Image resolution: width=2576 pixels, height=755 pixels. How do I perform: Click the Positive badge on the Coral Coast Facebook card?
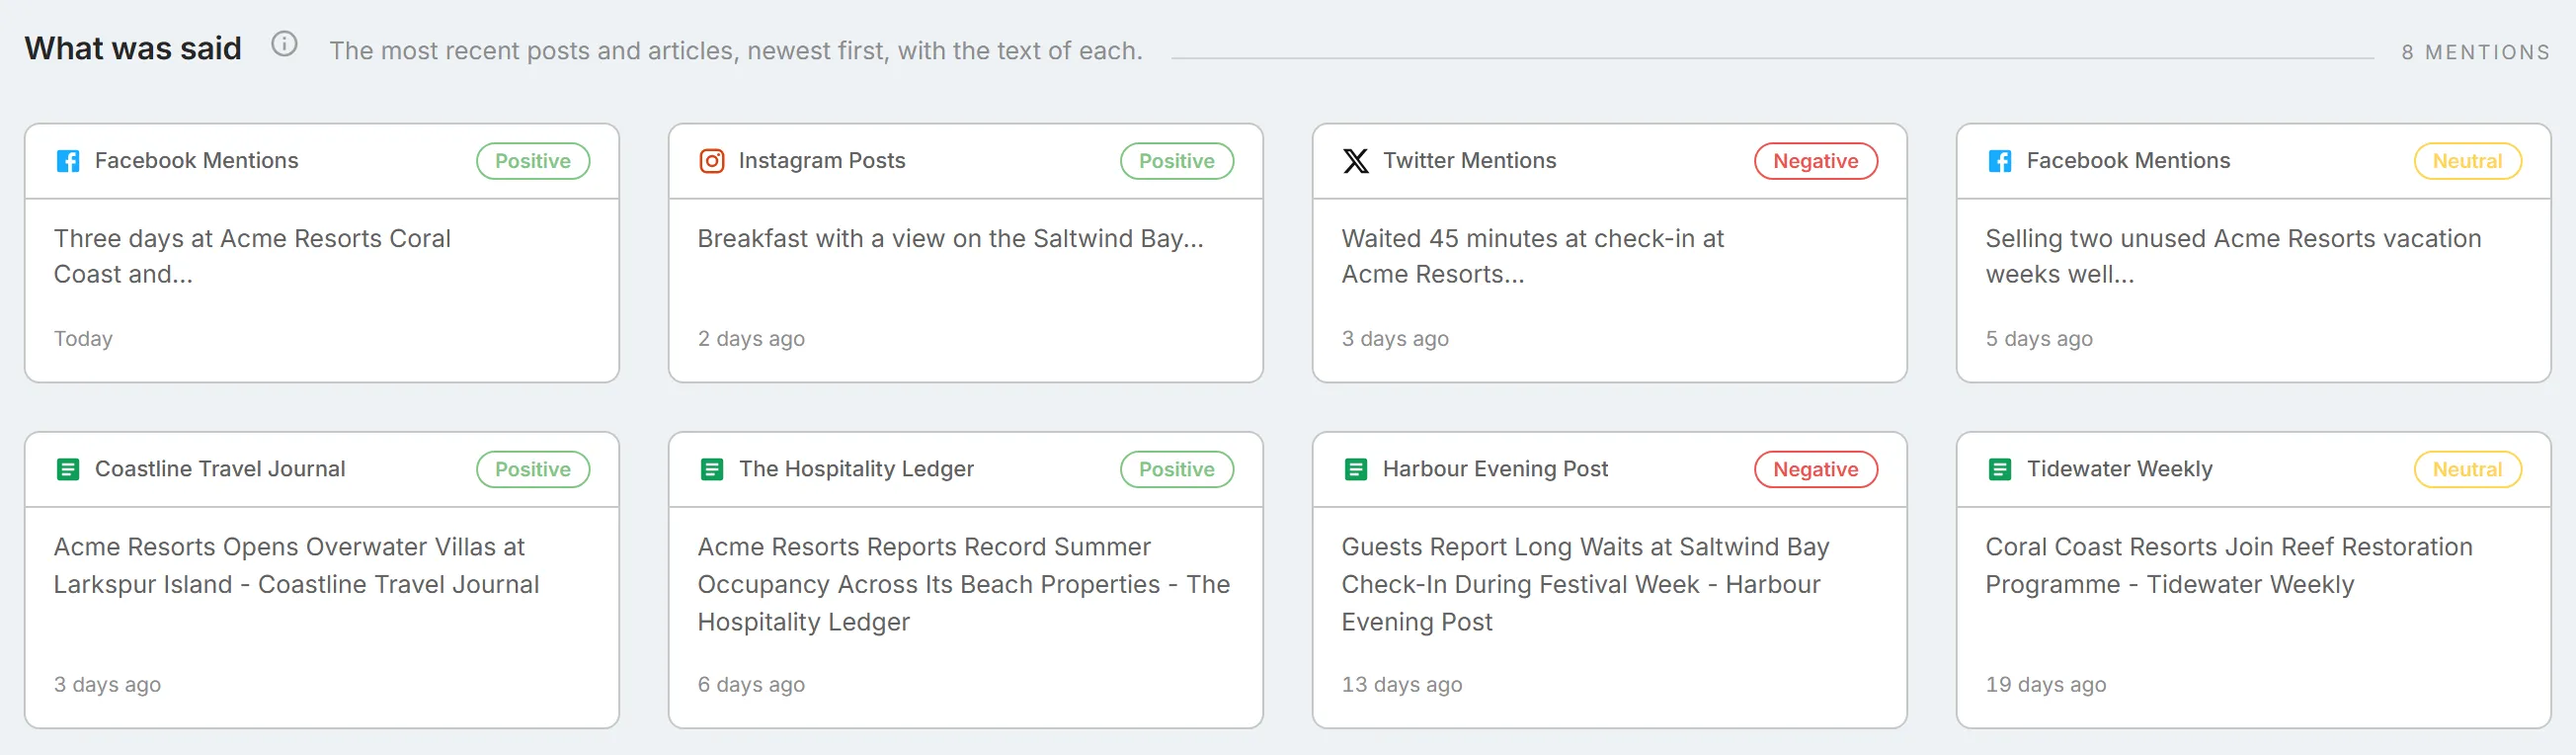tap(533, 161)
